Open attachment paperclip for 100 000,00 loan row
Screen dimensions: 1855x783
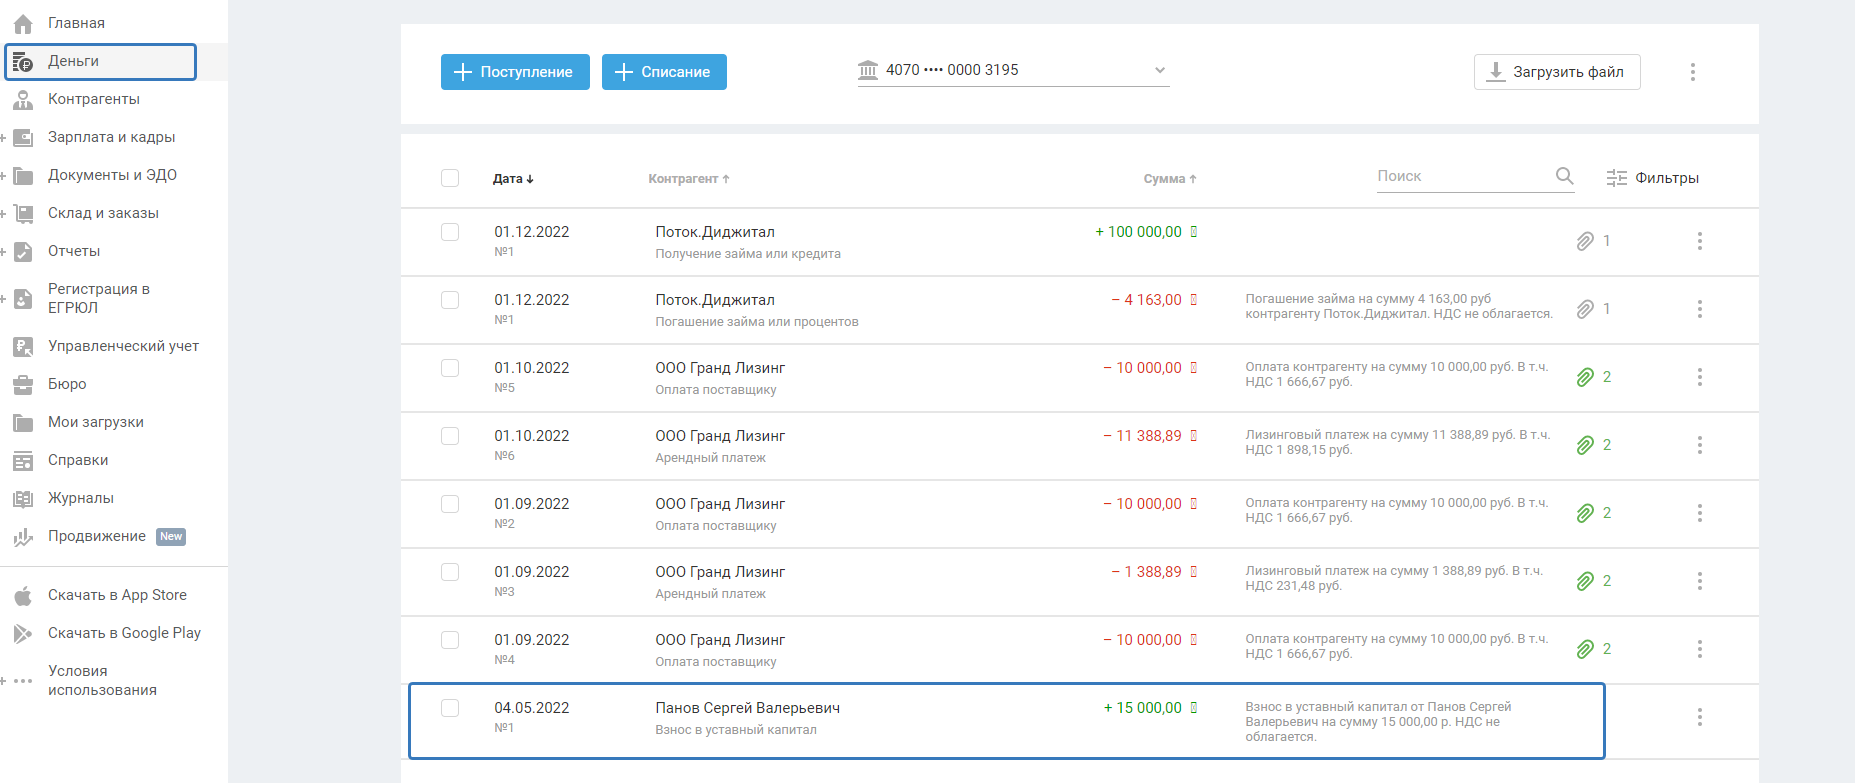(x=1585, y=241)
